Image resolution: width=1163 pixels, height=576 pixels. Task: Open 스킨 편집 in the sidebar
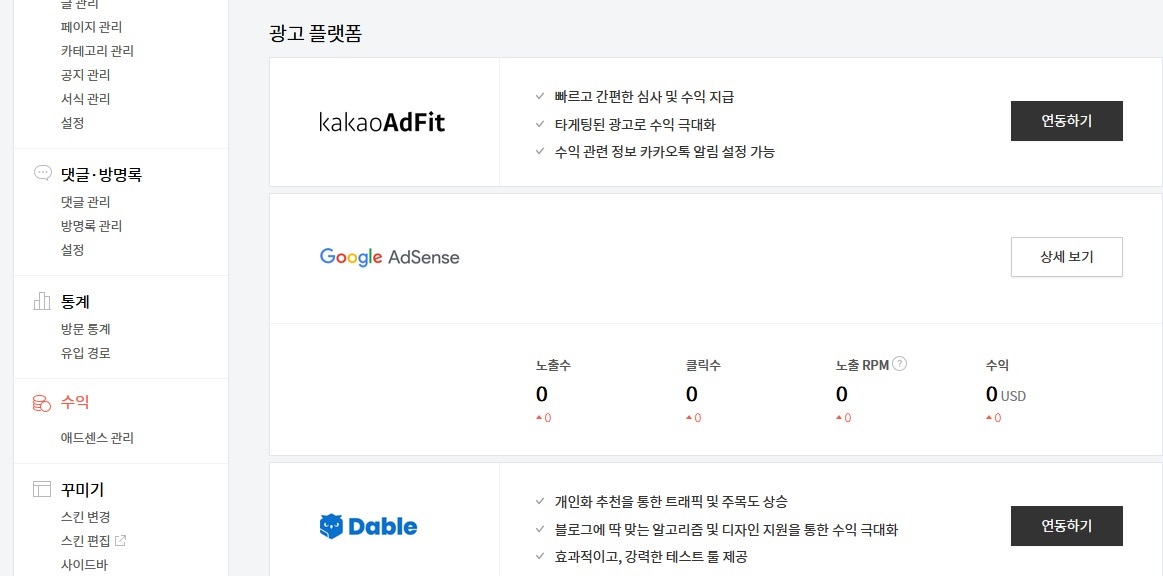[x=85, y=540]
